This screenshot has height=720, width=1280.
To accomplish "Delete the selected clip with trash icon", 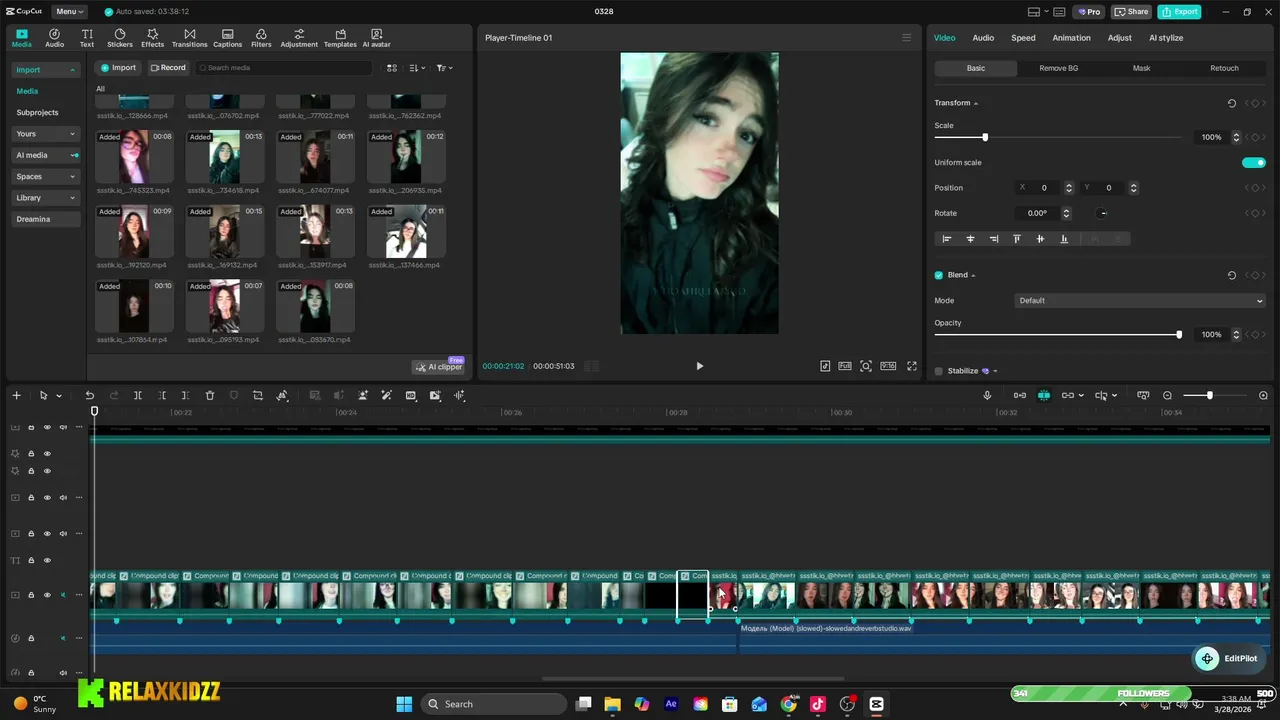I will click(x=210, y=396).
